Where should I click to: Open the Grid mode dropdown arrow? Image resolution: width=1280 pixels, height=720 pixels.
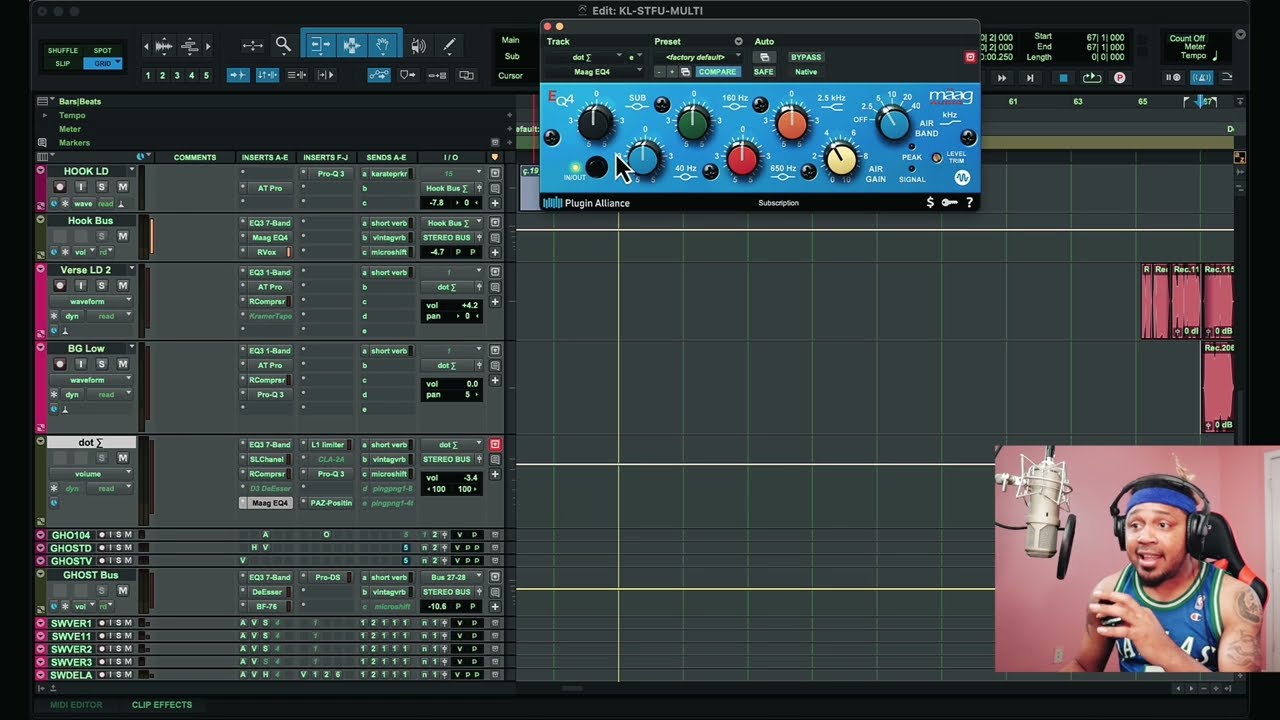[x=117, y=63]
